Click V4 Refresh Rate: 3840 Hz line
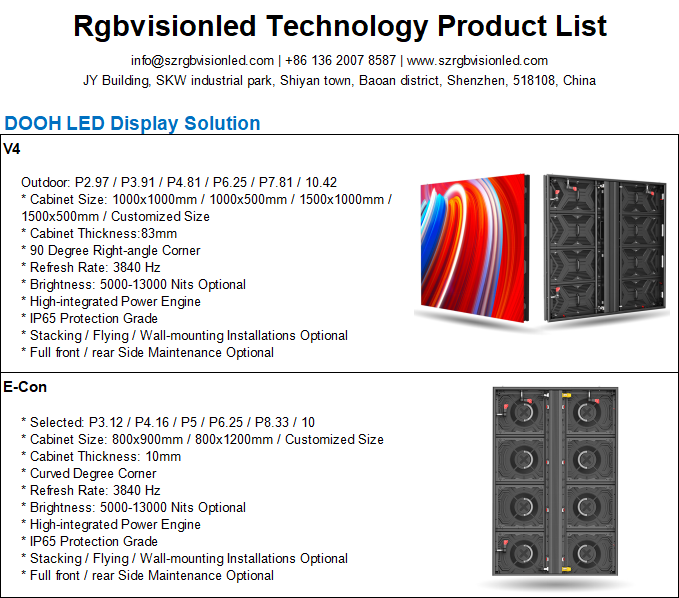Viewport: 679px width, 598px height. pyautogui.click(x=91, y=267)
